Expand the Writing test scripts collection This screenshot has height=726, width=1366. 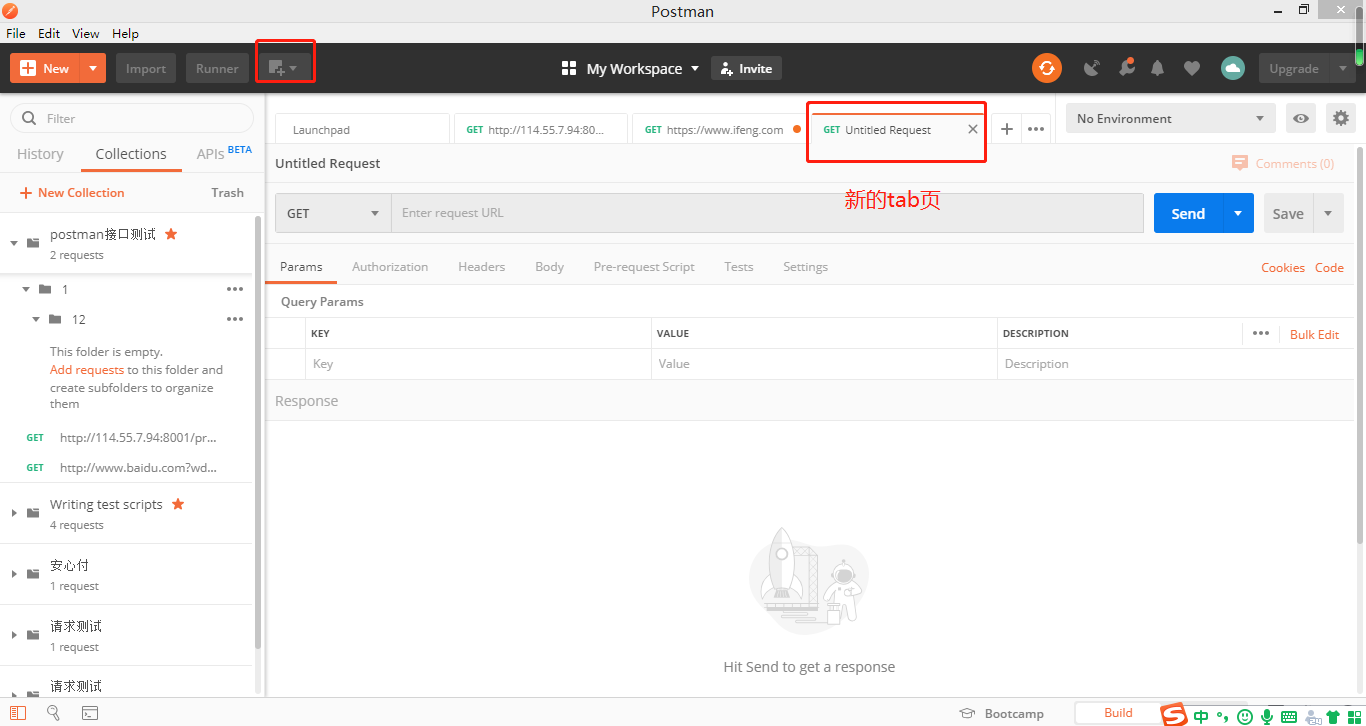(x=14, y=513)
